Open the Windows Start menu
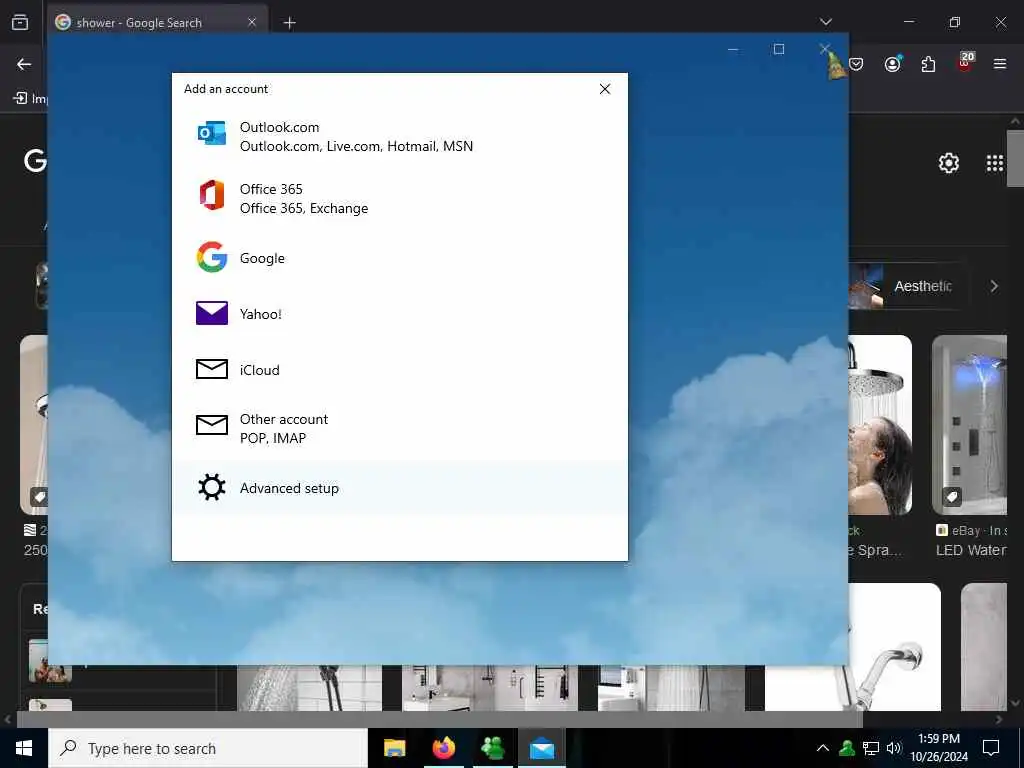Screen dimensions: 1024x768 [24, 748]
